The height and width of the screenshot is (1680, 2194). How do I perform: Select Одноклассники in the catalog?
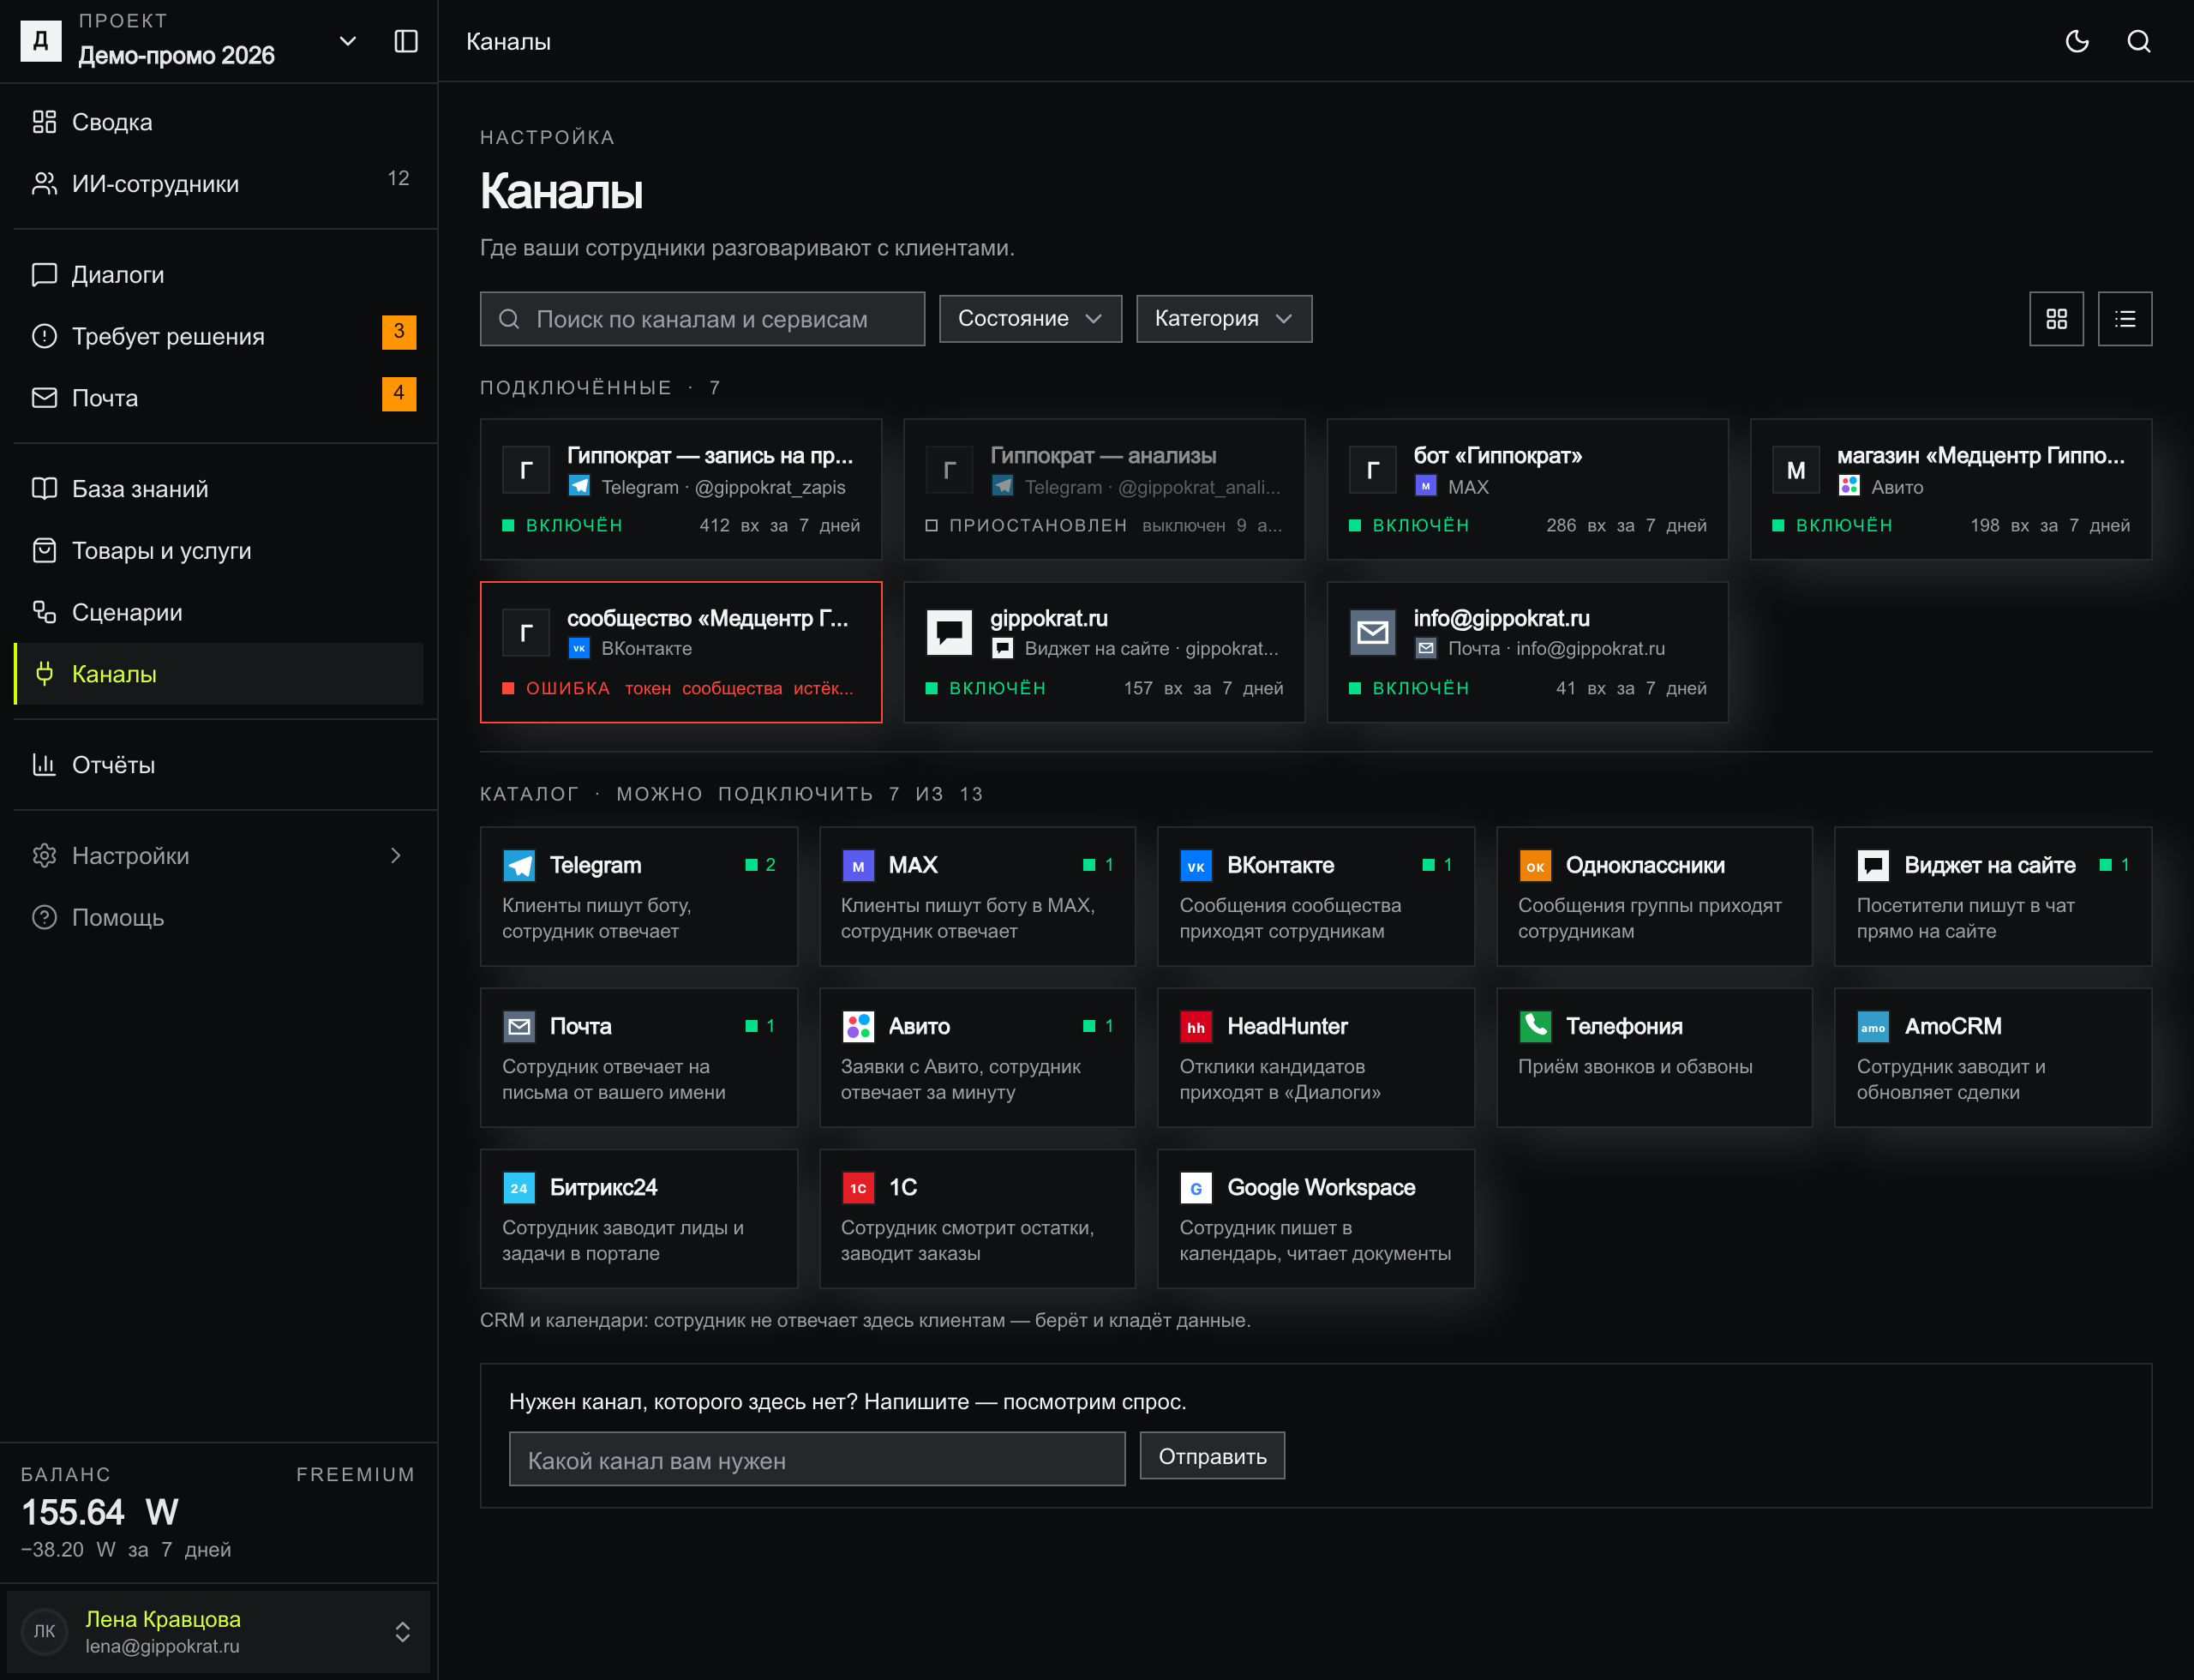coord(1654,896)
